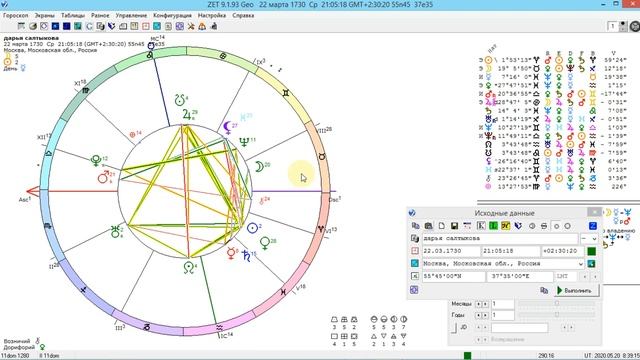Click the blue bird icon in dialog toolbar

pyautogui.click(x=518, y=226)
